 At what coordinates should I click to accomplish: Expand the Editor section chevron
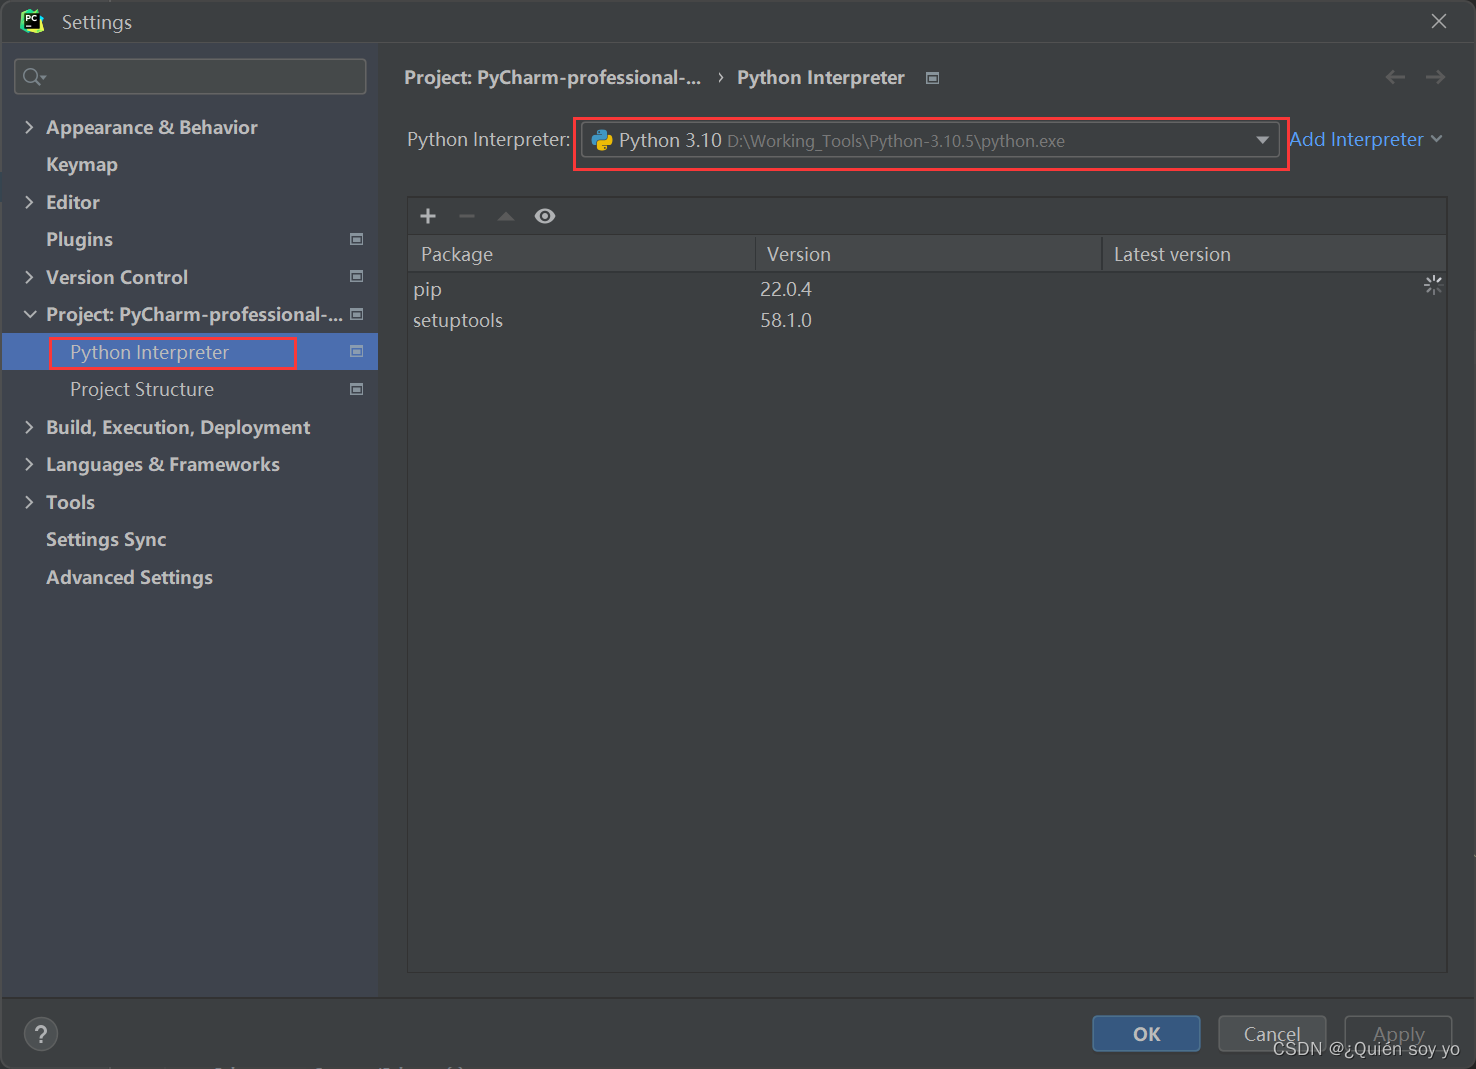tap(29, 202)
